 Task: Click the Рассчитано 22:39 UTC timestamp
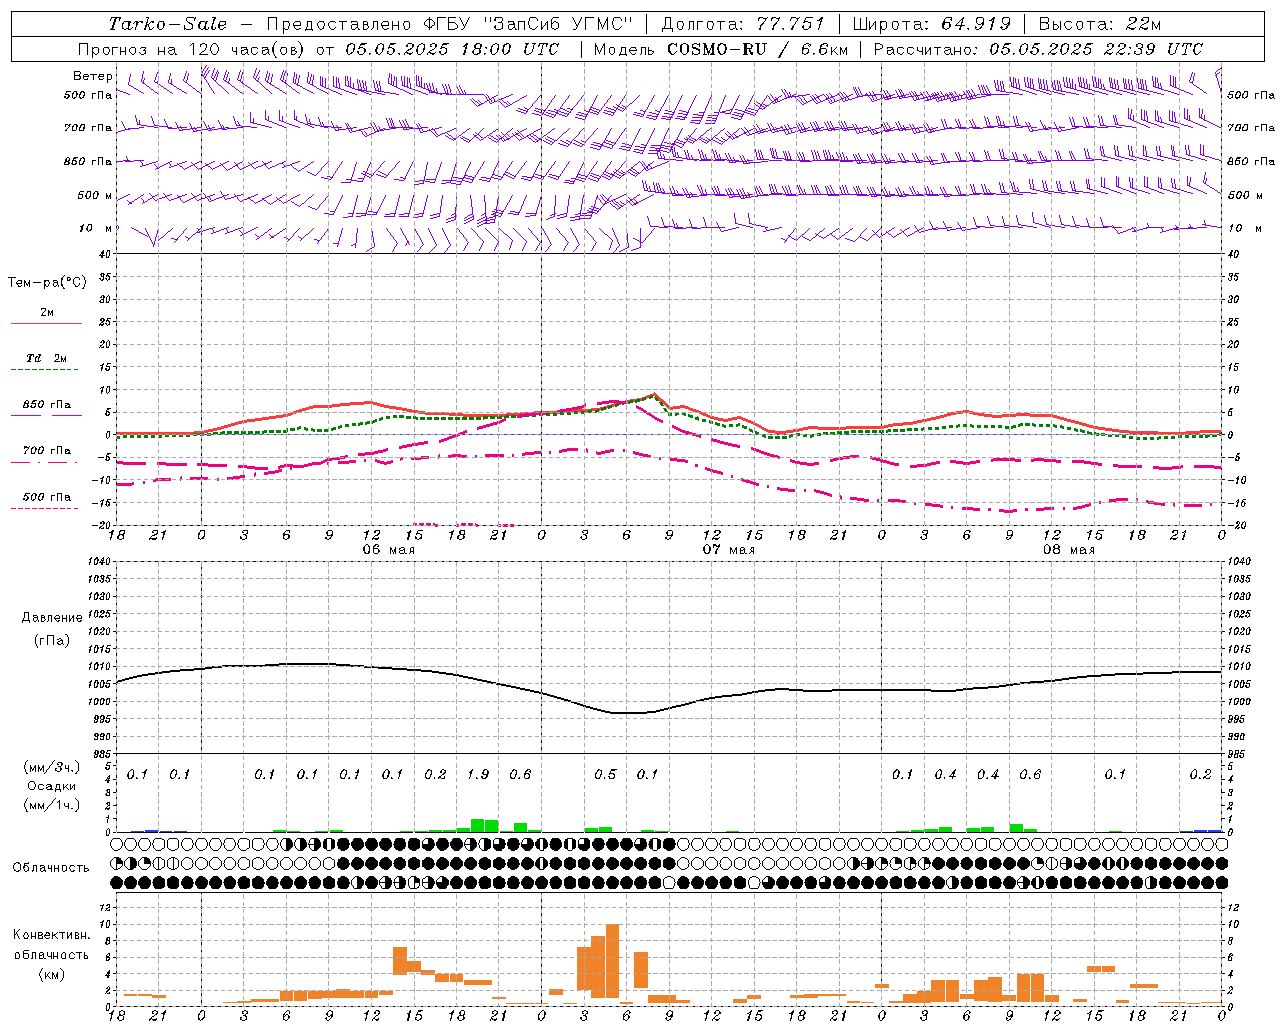click(1038, 49)
